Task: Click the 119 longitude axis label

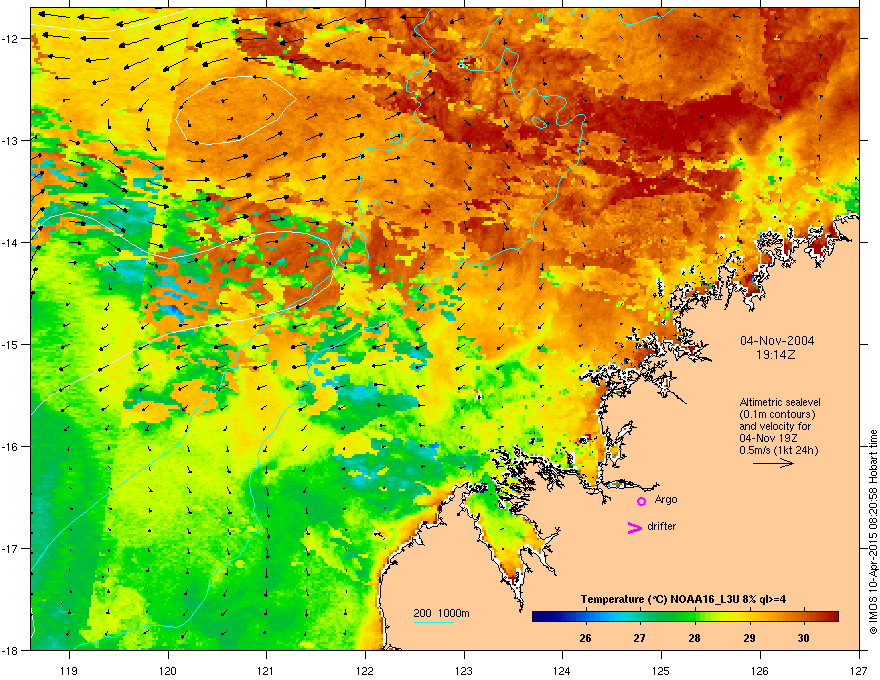Action: click(69, 671)
